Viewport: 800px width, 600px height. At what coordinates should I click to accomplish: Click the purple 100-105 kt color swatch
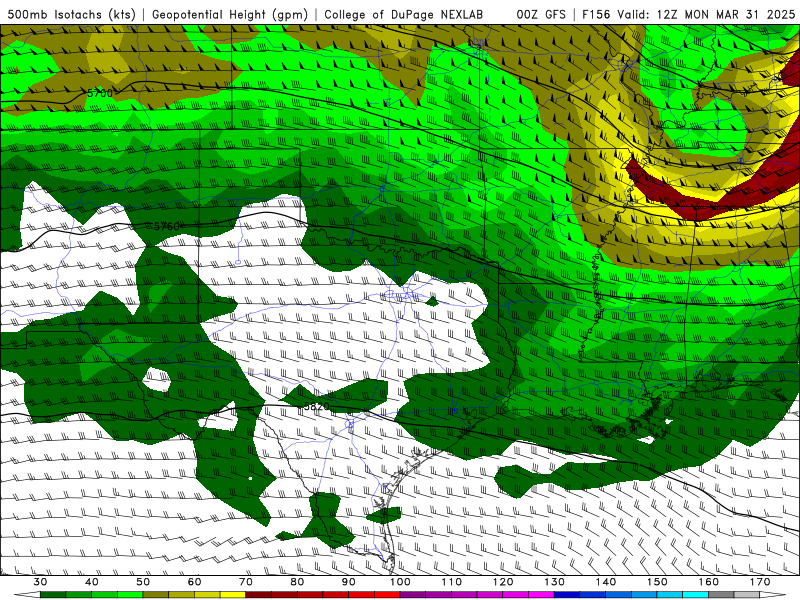coord(413,595)
